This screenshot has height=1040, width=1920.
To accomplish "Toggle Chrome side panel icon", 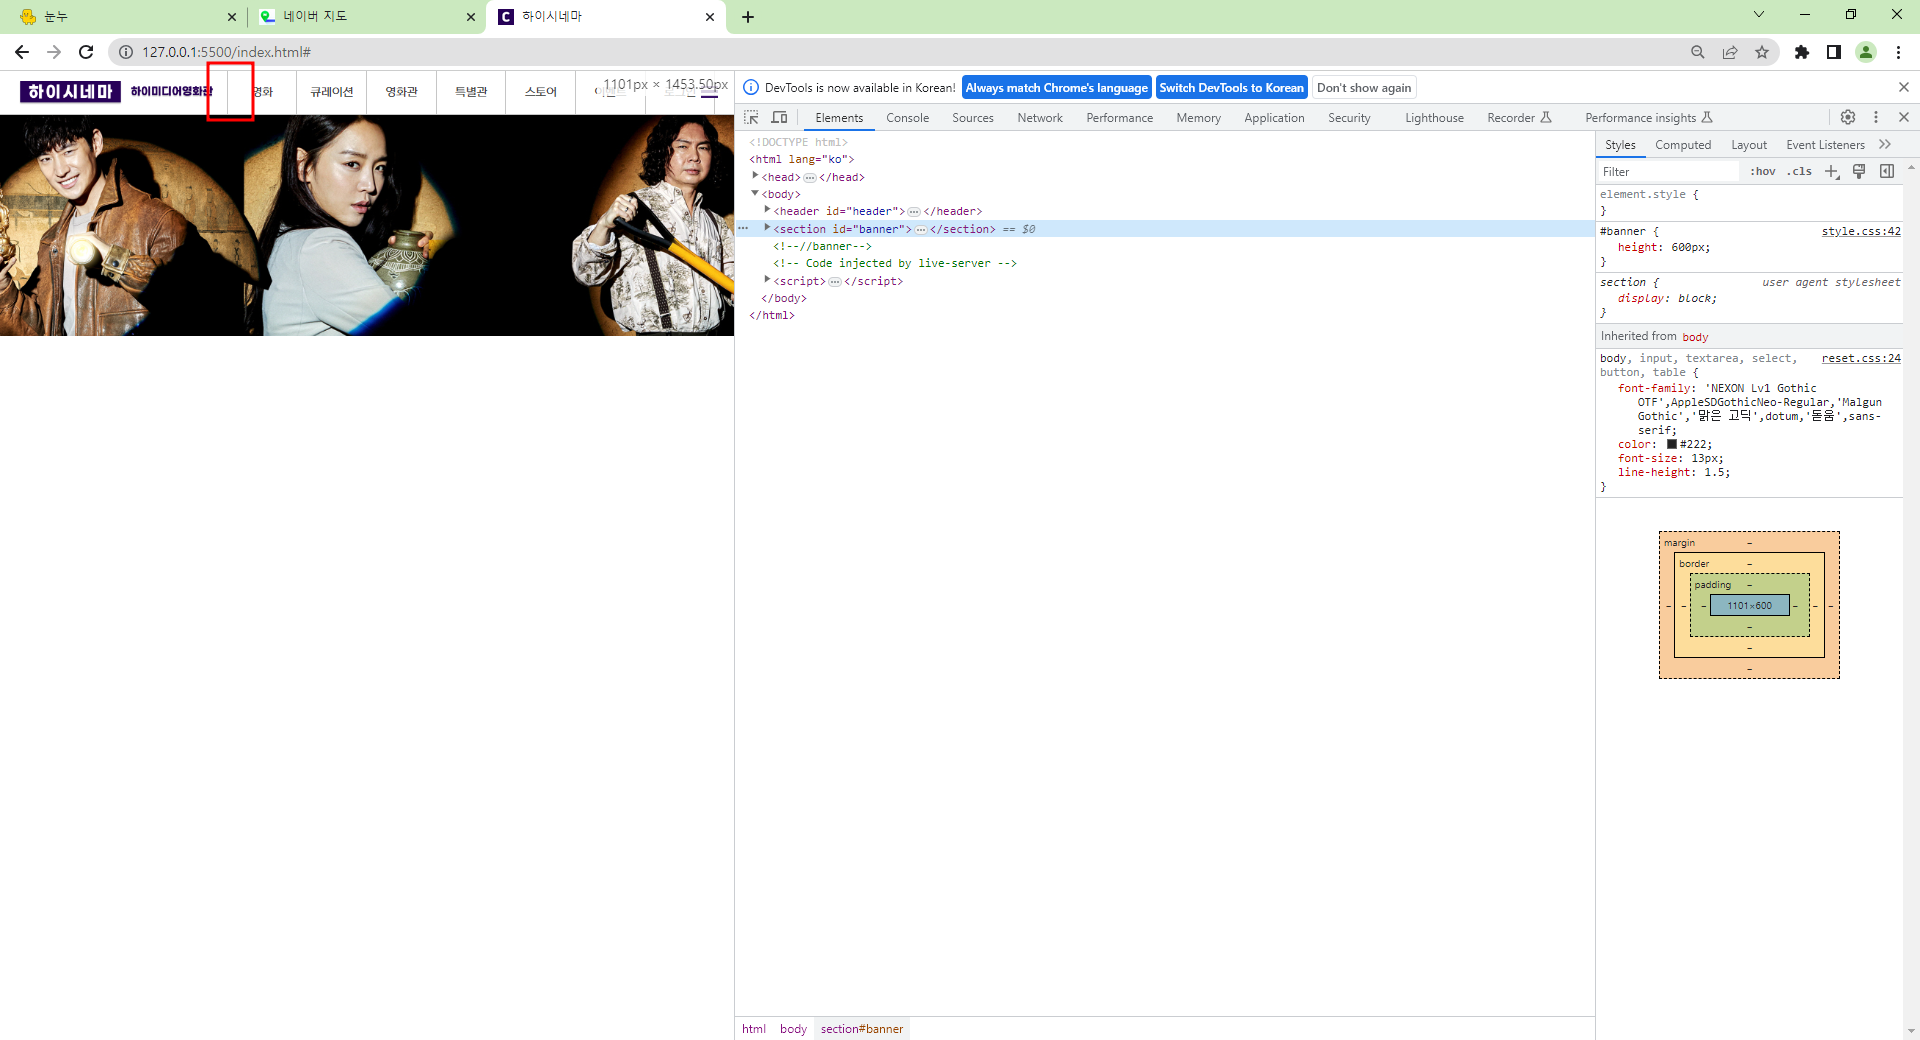I will tap(1834, 52).
